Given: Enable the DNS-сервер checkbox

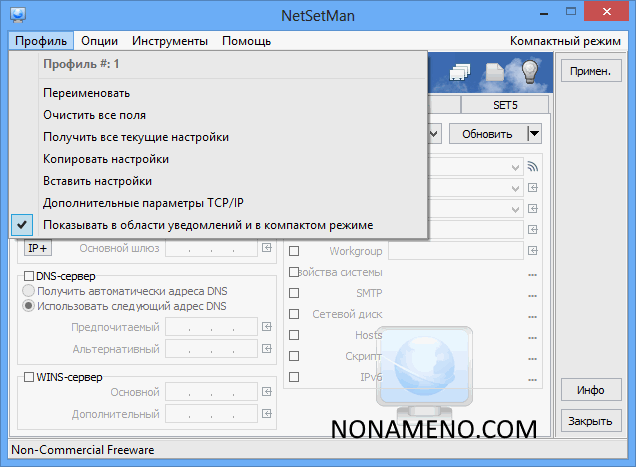Looking at the screenshot, I should pyautogui.click(x=29, y=275).
